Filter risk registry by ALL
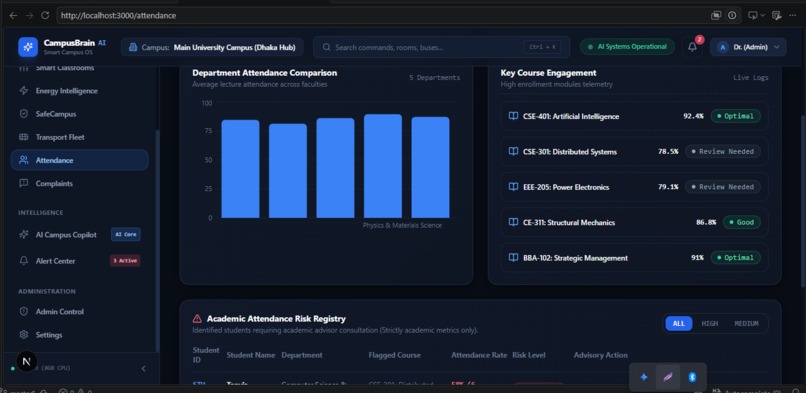This screenshot has height=393, width=806. tap(679, 324)
